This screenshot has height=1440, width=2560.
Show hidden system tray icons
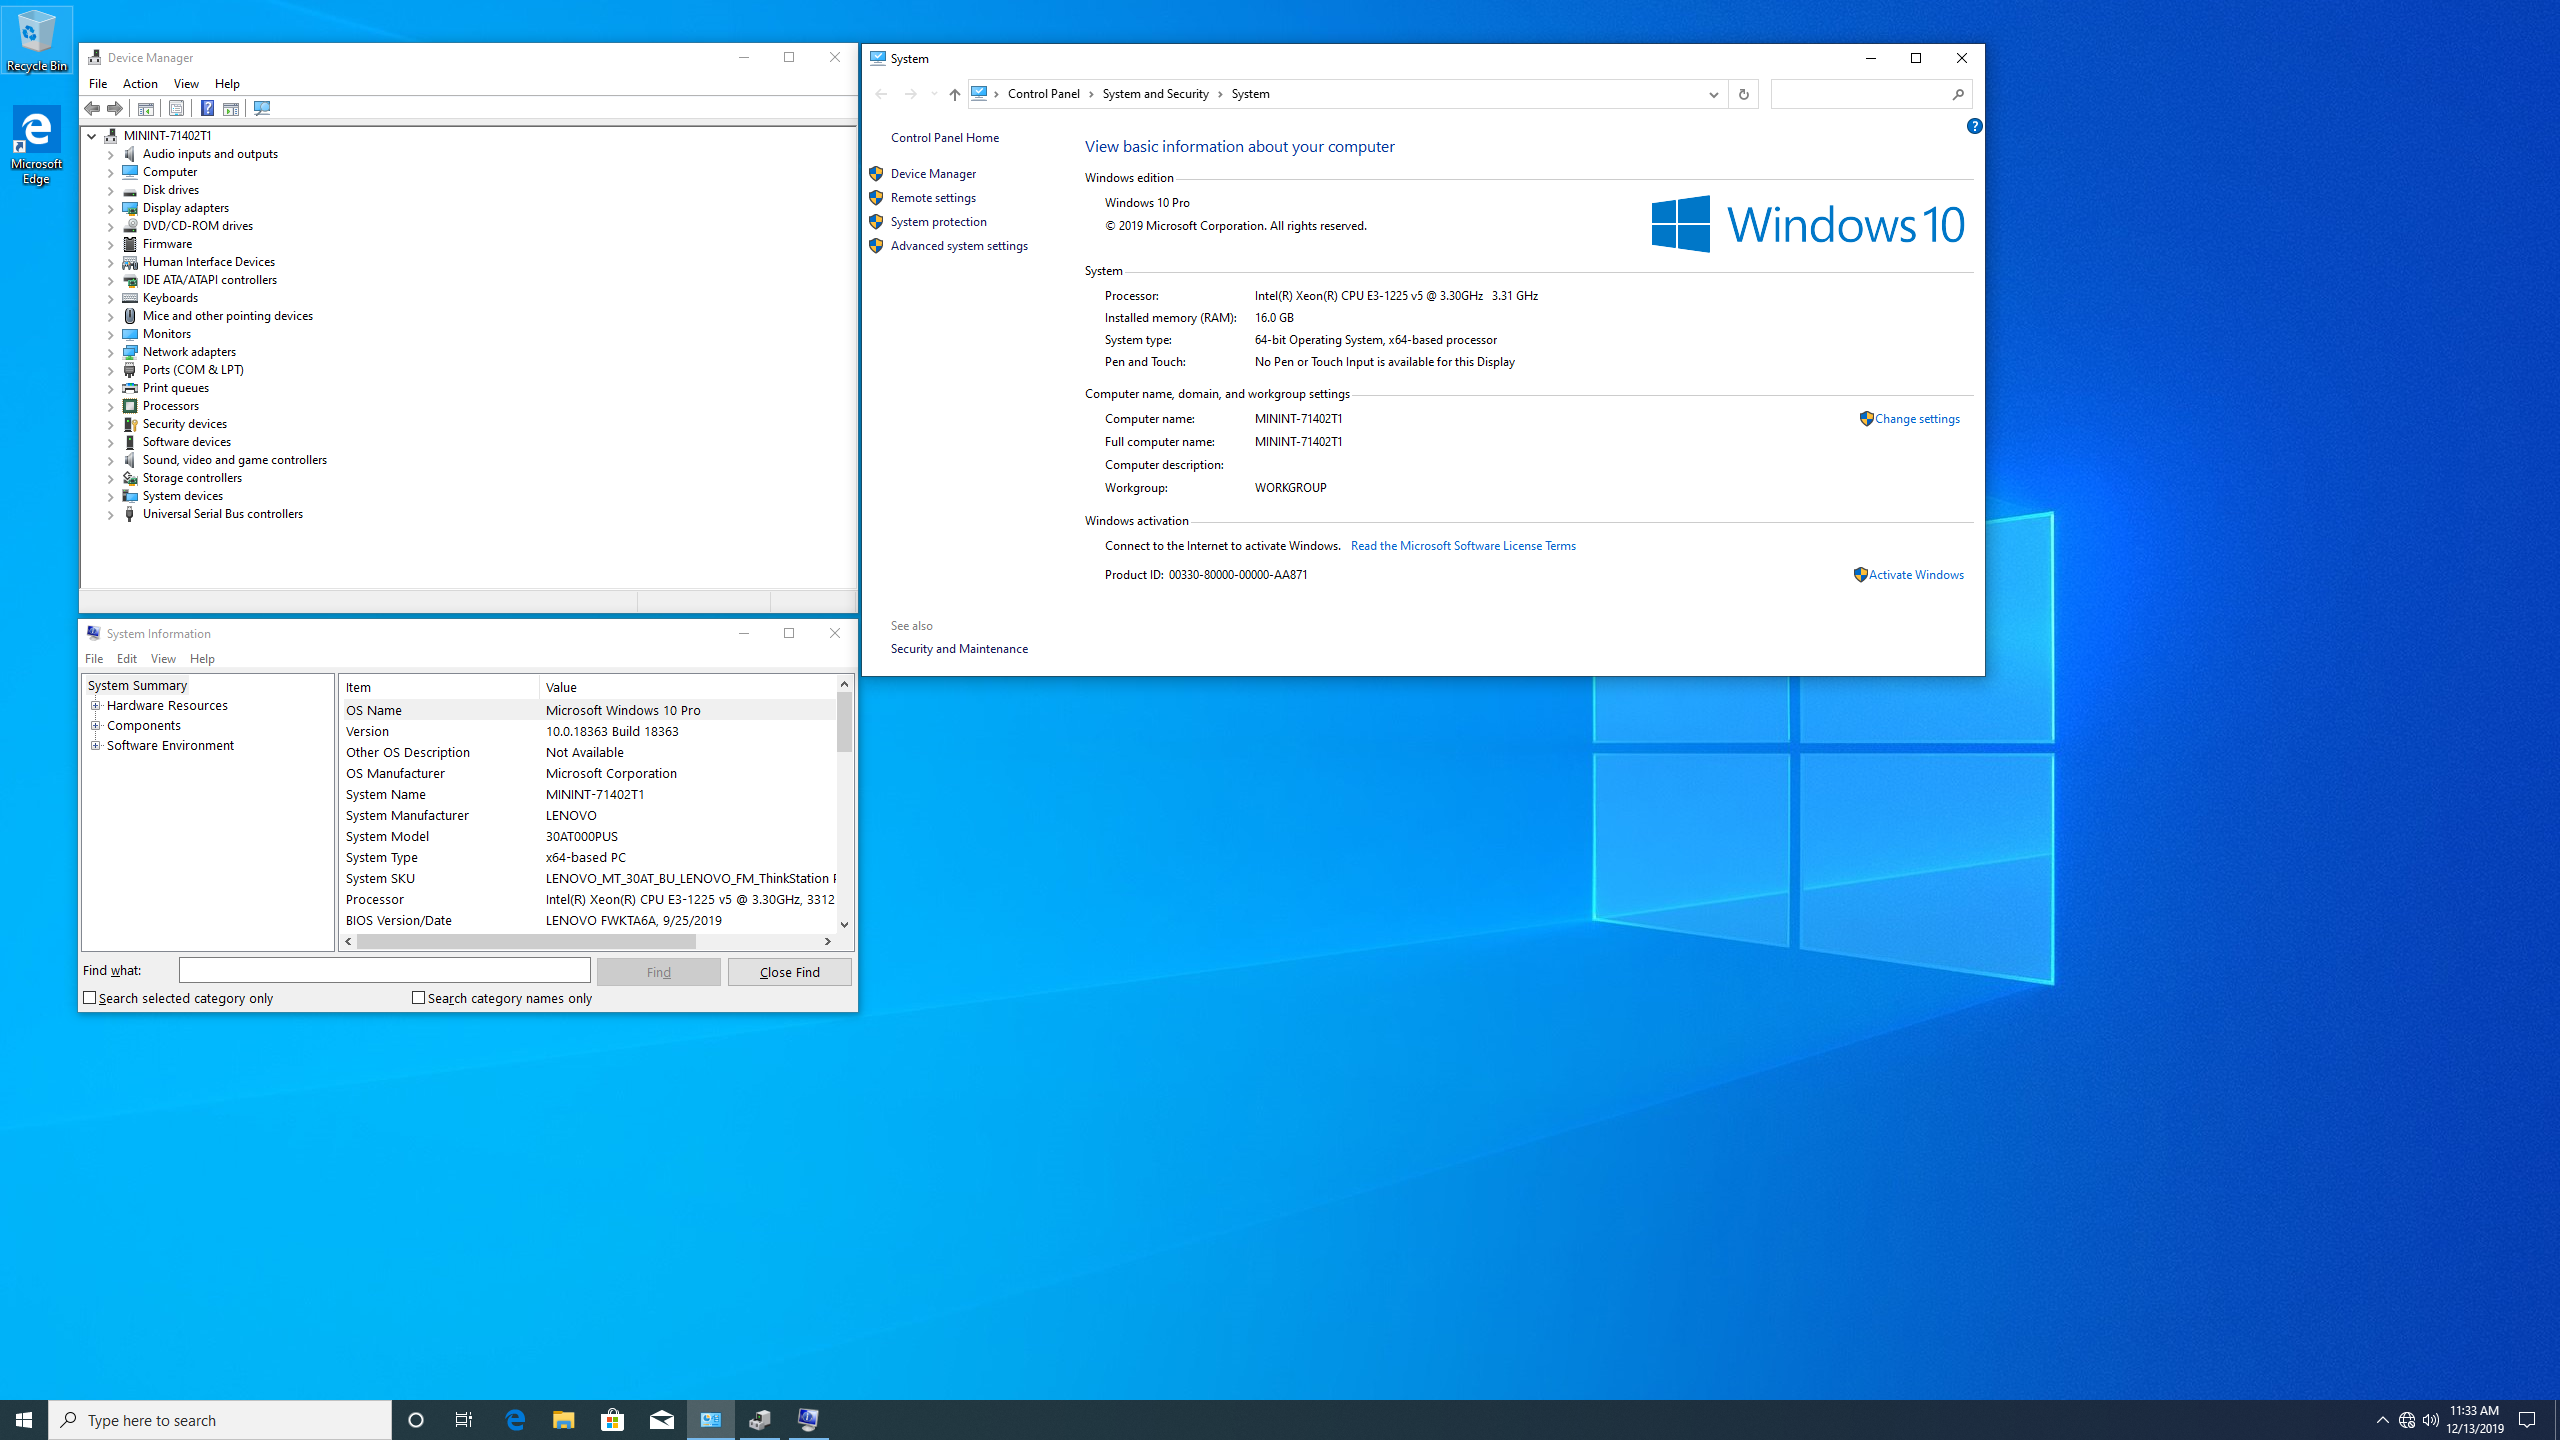pos(2383,1420)
